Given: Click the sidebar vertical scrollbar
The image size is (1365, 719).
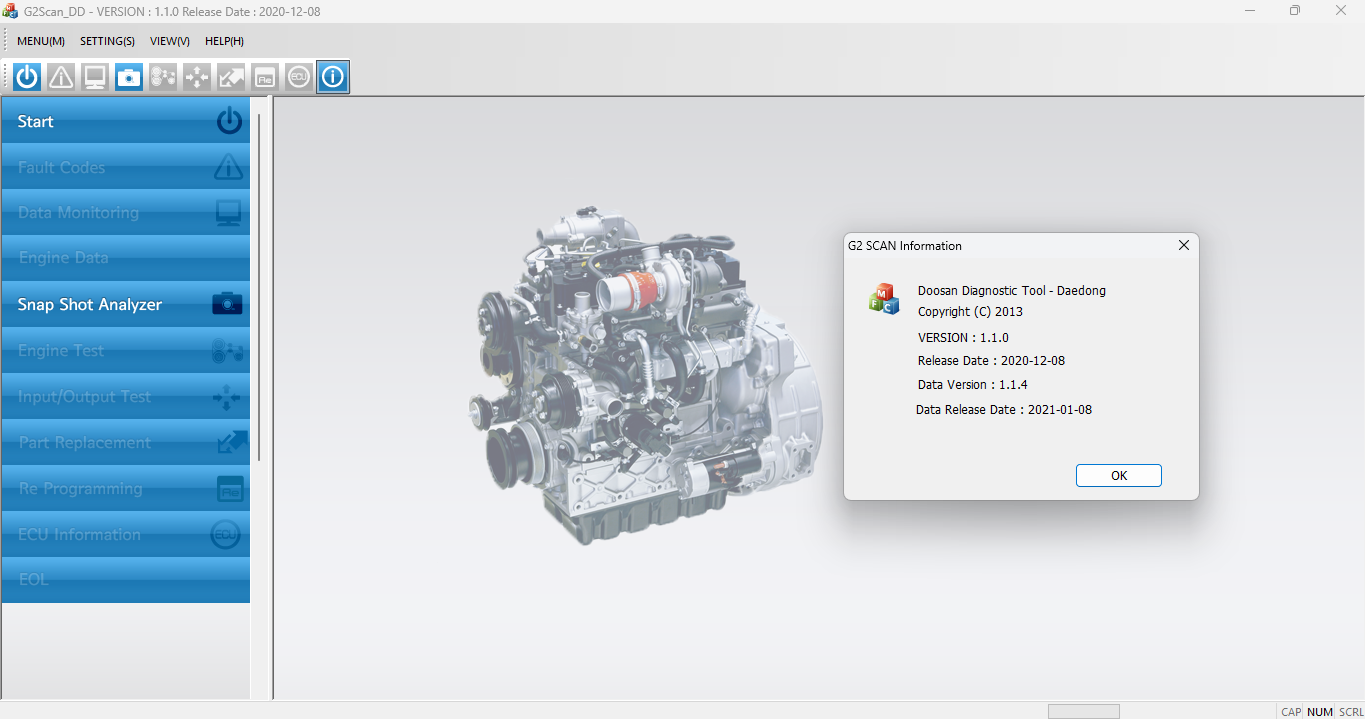Looking at the screenshot, I should click(259, 287).
